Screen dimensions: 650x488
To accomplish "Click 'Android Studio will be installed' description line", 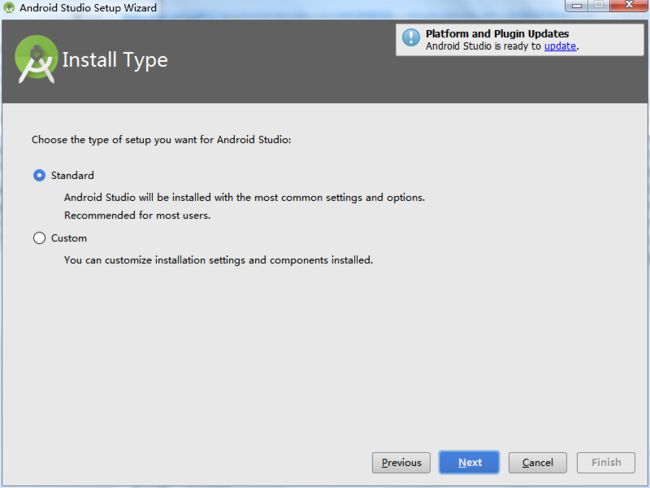I will tap(245, 197).
